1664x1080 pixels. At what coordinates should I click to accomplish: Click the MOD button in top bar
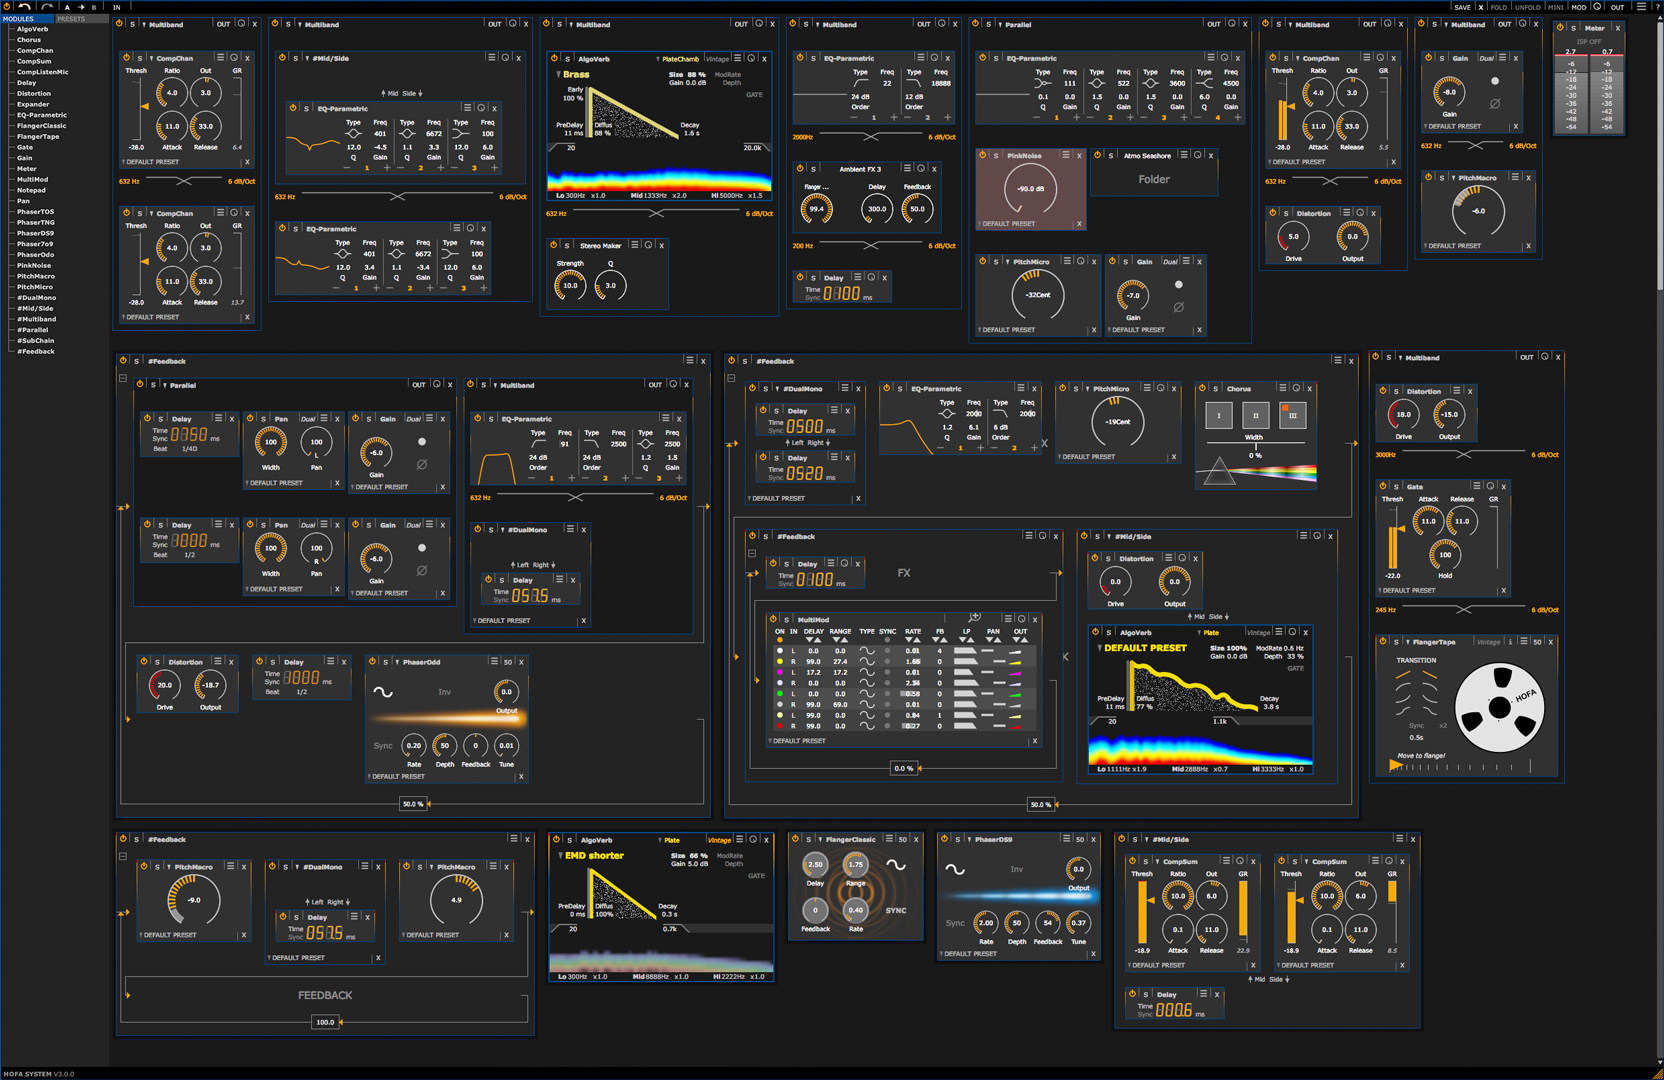pos(1578,7)
